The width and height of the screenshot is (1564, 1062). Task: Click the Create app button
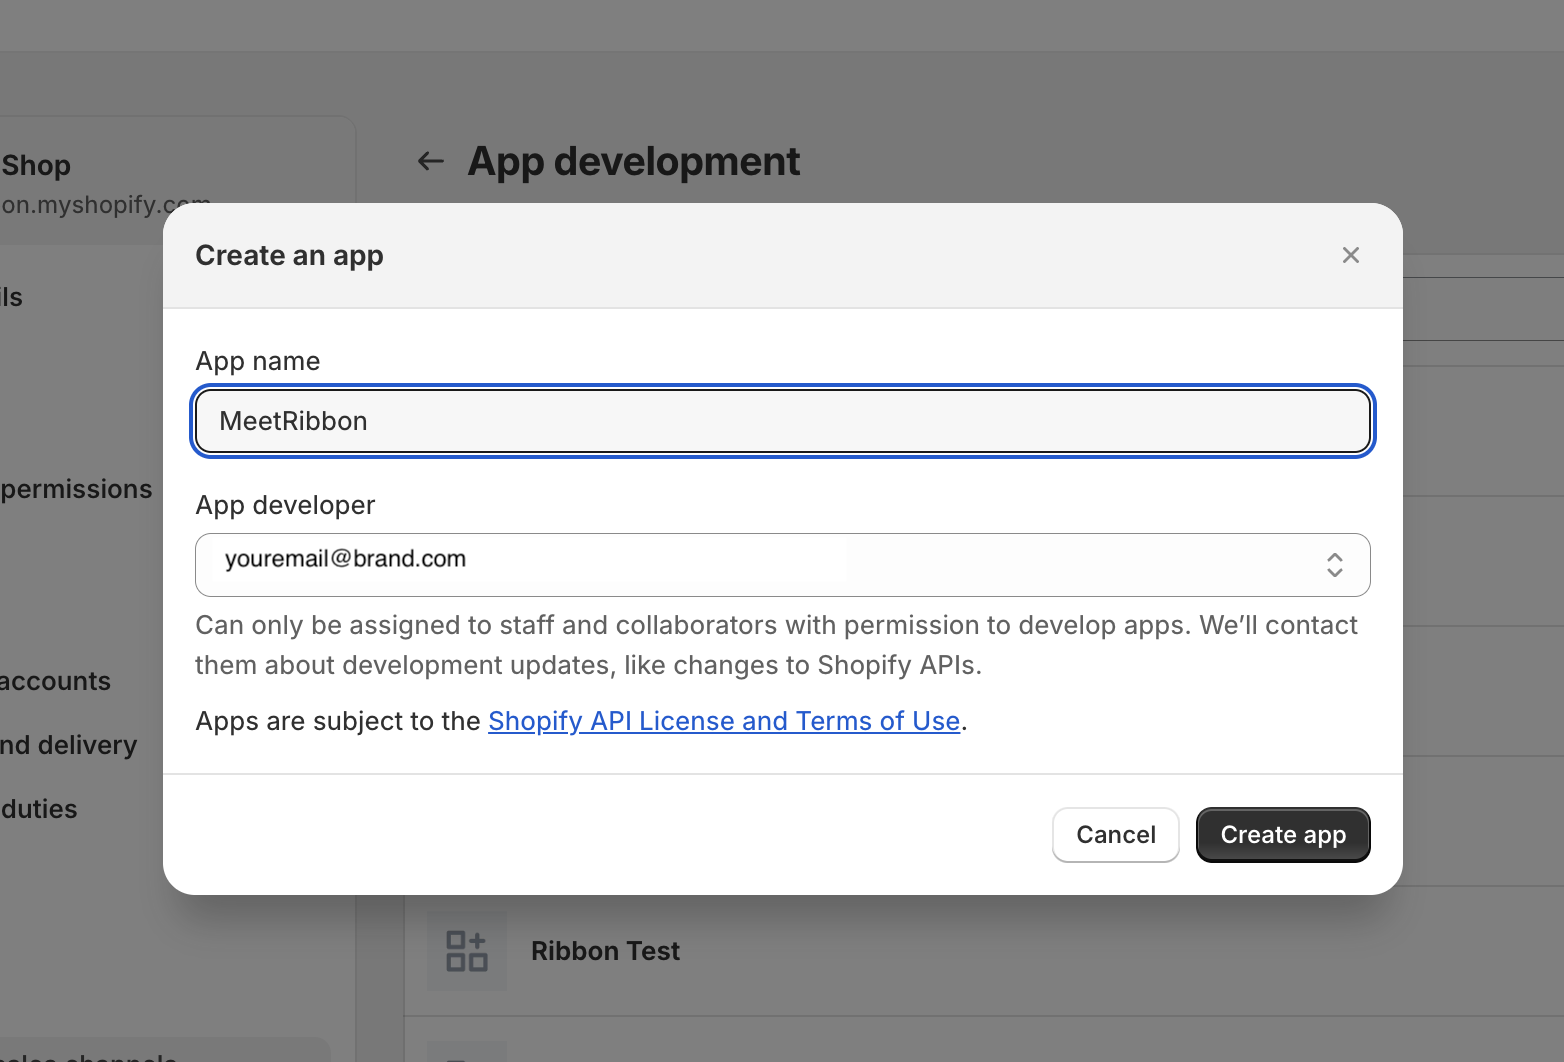coord(1282,835)
